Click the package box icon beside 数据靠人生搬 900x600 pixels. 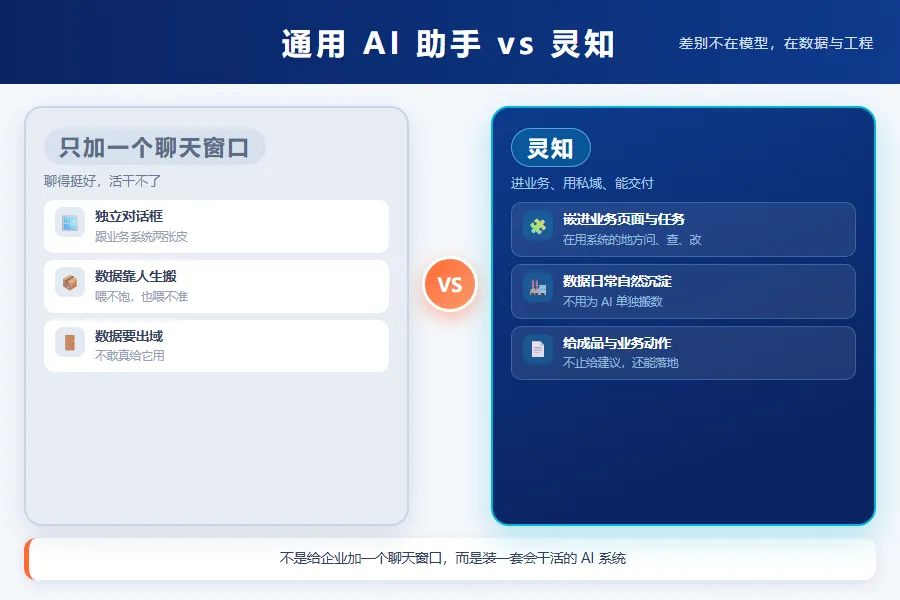pos(70,282)
